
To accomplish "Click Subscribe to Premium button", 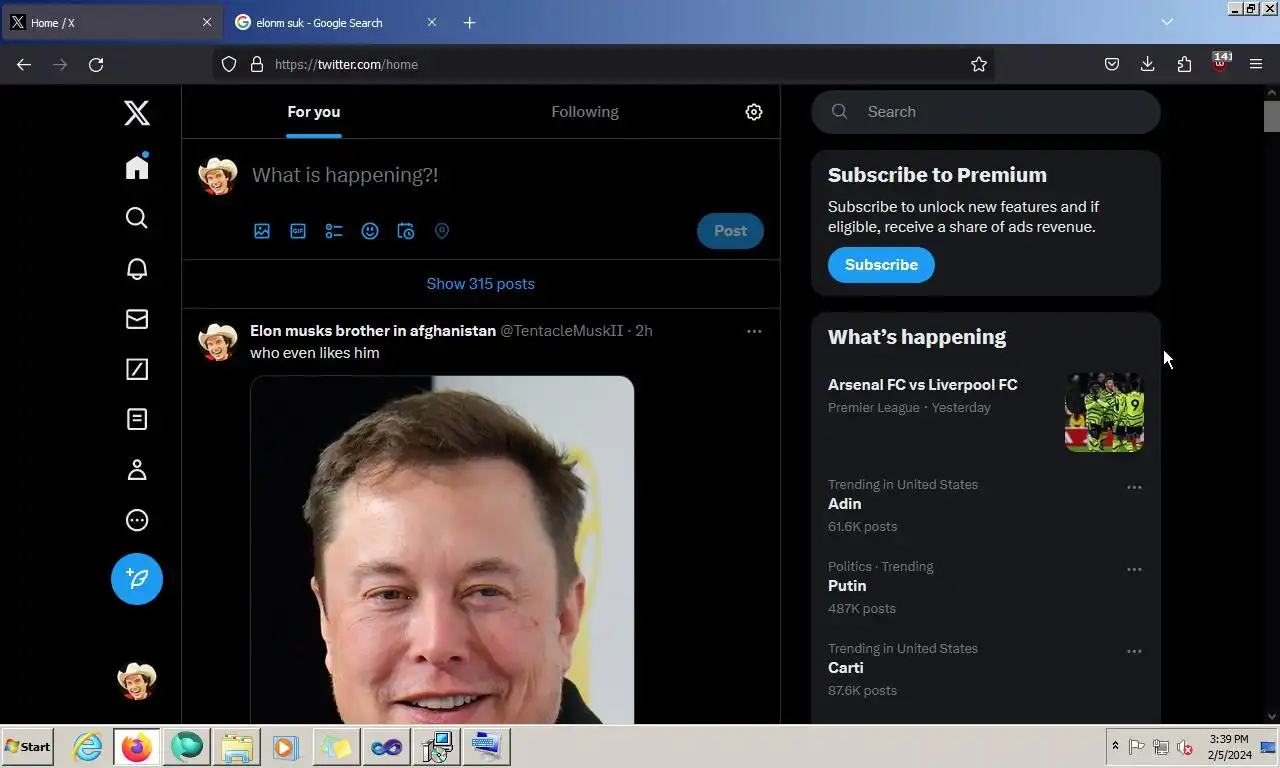I will (881, 265).
